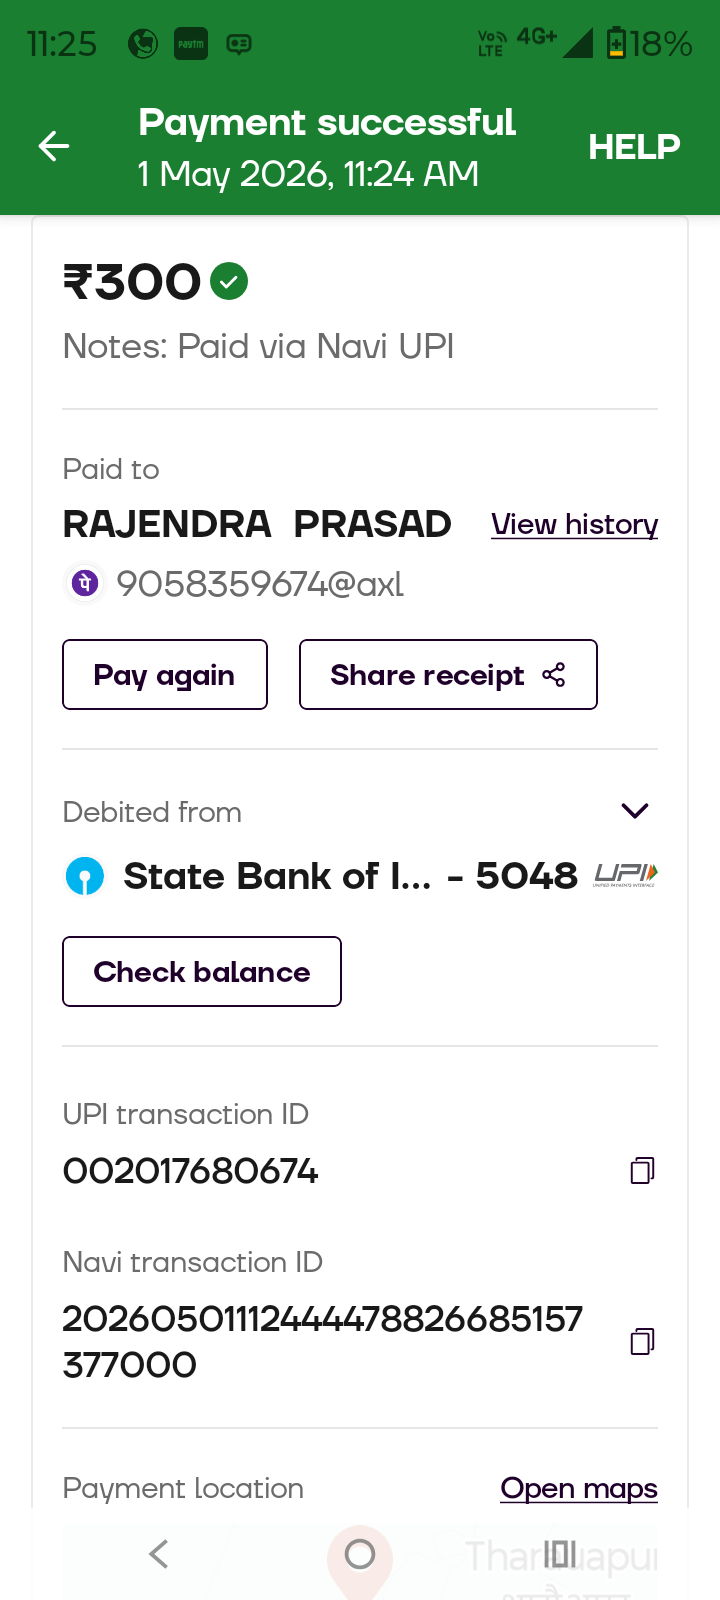720x1600 pixels.
Task: Open View history link
Action: (574, 524)
